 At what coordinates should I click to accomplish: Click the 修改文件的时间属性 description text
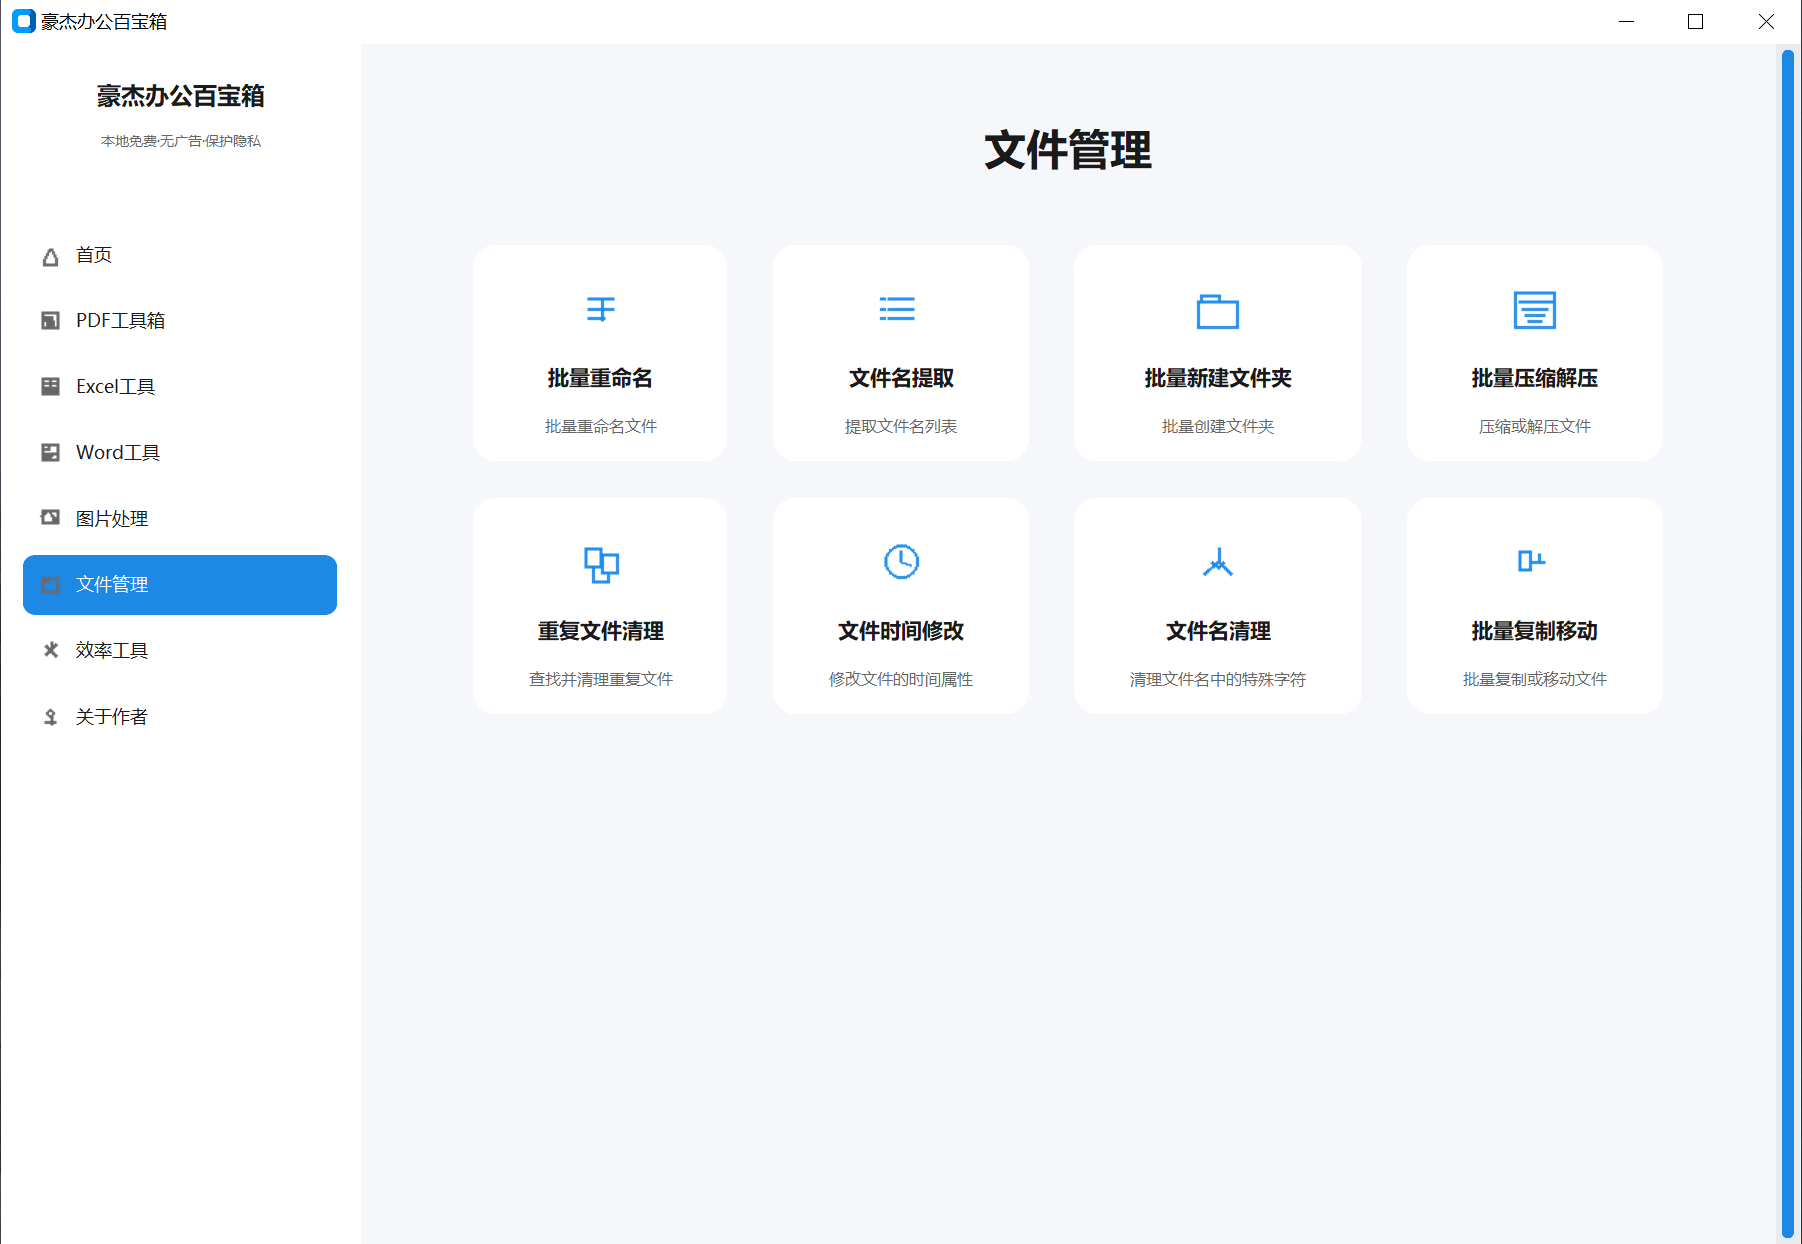click(901, 679)
